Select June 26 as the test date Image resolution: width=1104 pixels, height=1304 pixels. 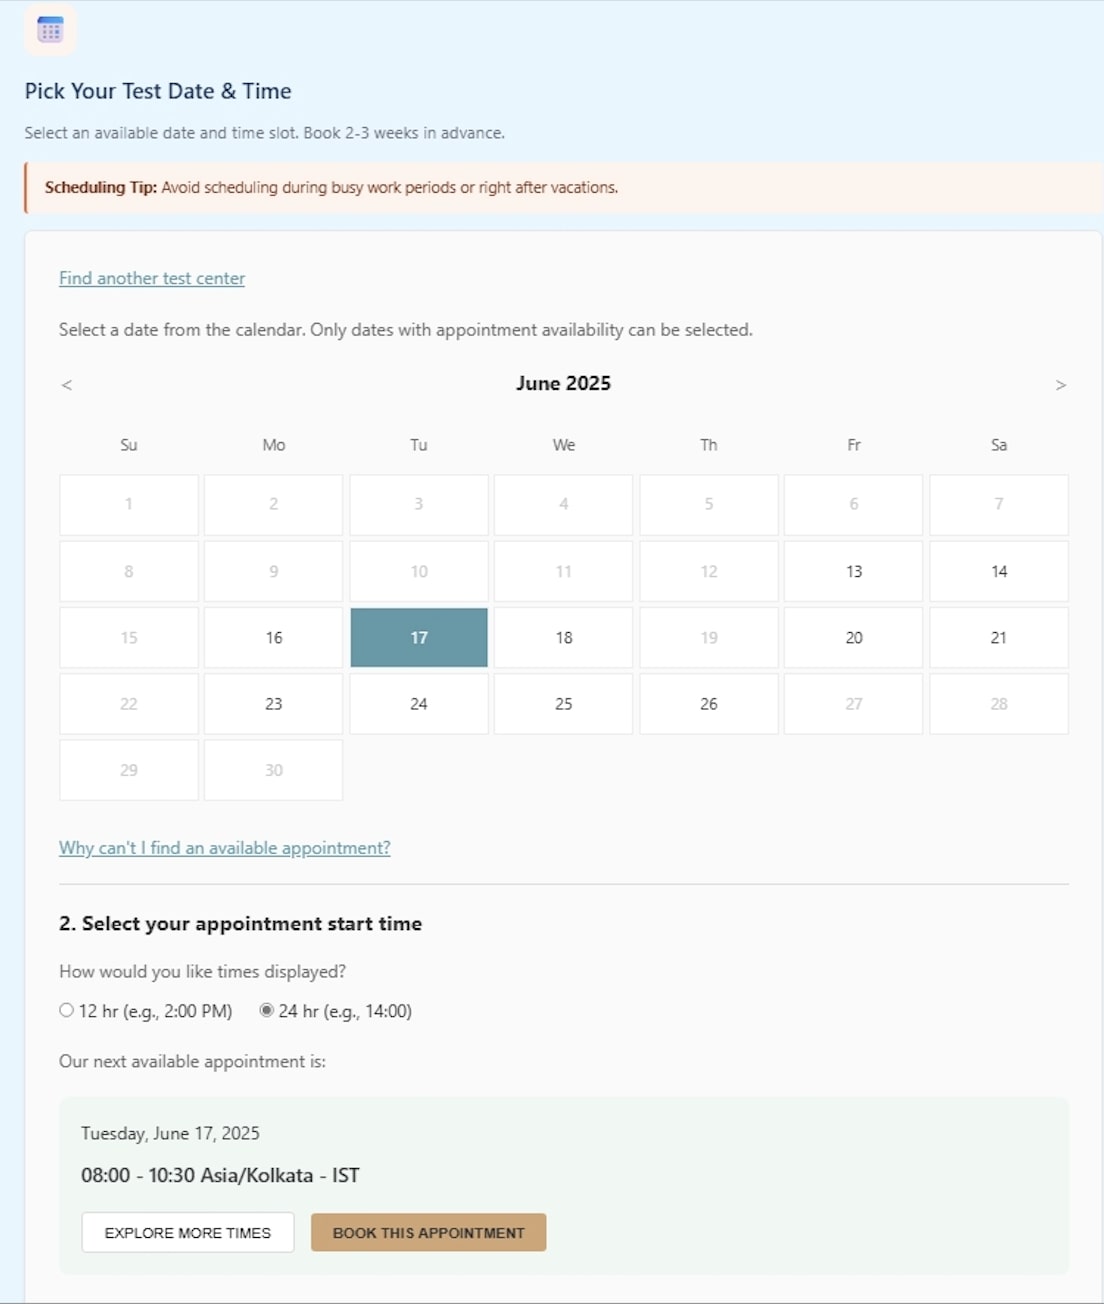[708, 703]
